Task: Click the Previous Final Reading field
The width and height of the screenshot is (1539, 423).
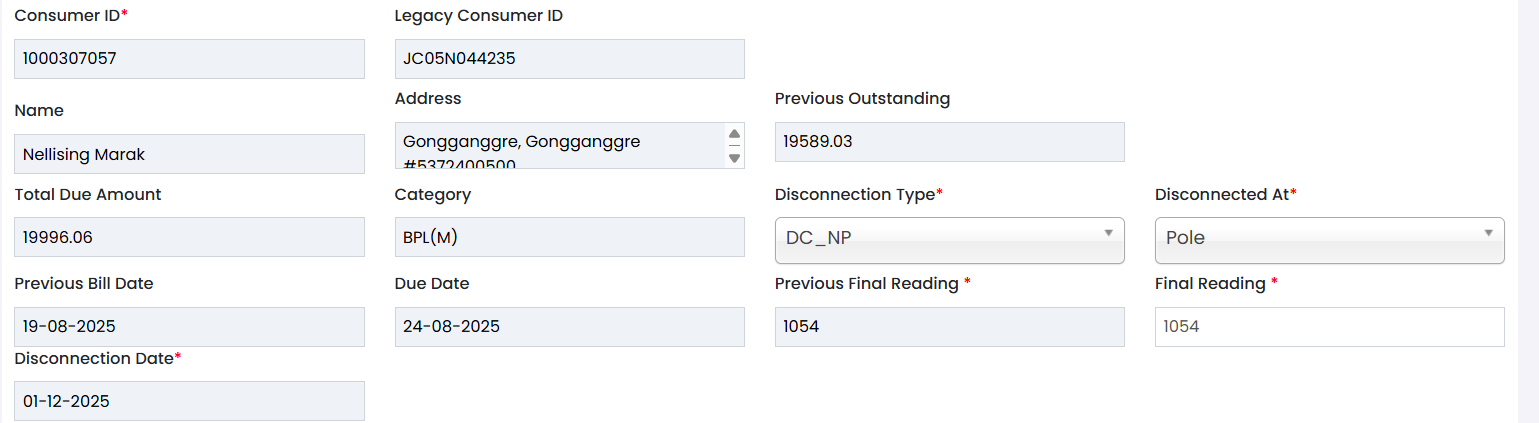Action: [x=949, y=327]
